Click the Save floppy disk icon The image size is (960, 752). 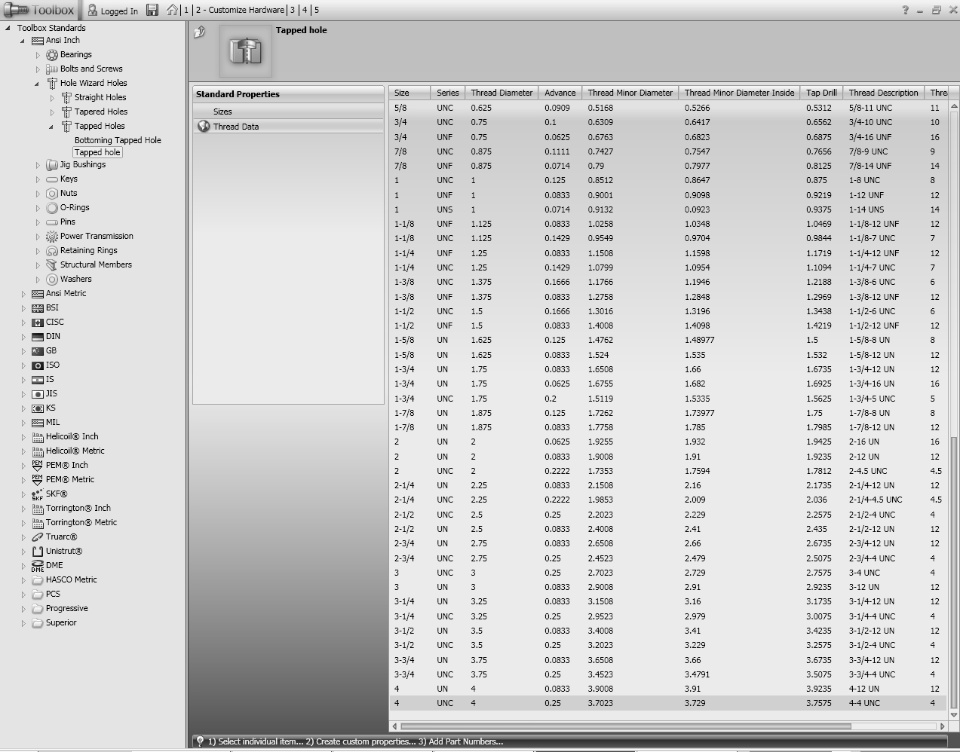tap(152, 10)
